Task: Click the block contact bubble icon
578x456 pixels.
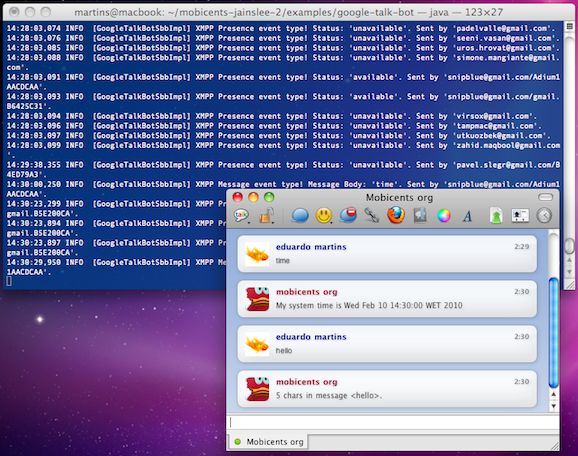Action: (348, 215)
